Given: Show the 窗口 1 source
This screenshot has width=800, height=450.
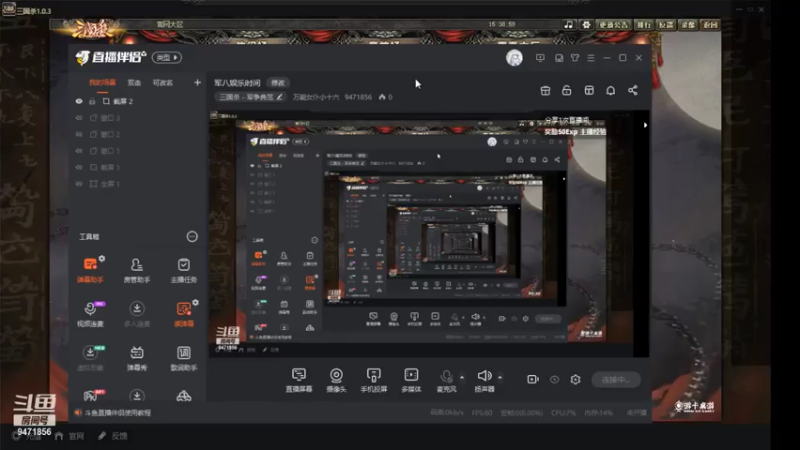Looking at the screenshot, I should pyautogui.click(x=79, y=151).
